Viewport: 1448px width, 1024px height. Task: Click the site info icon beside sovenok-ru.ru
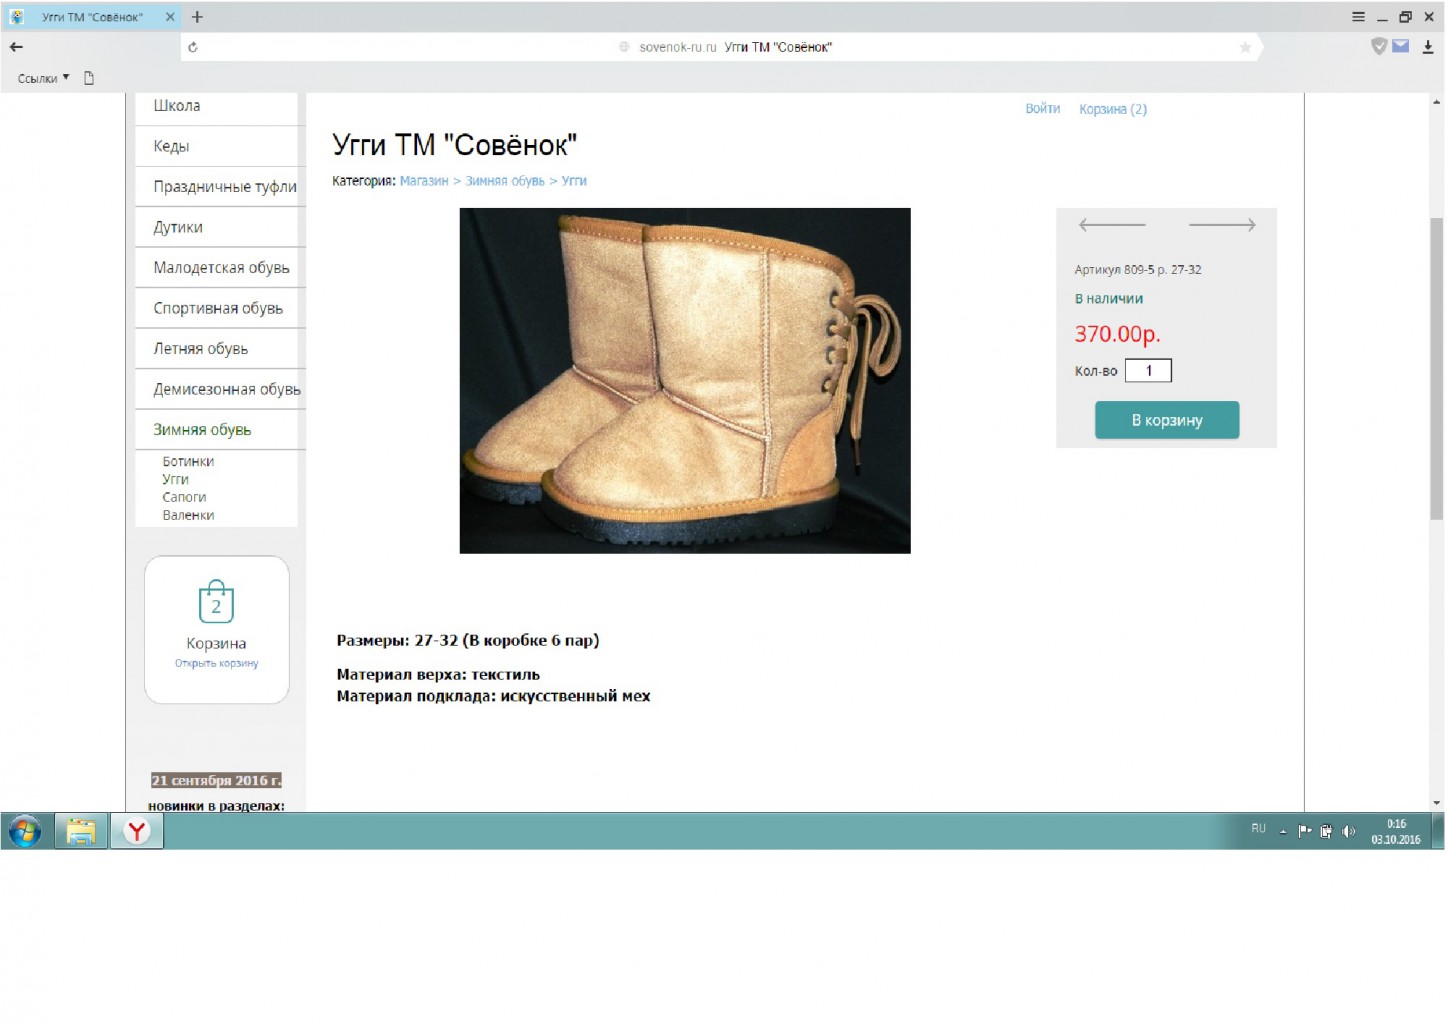pyautogui.click(x=624, y=47)
